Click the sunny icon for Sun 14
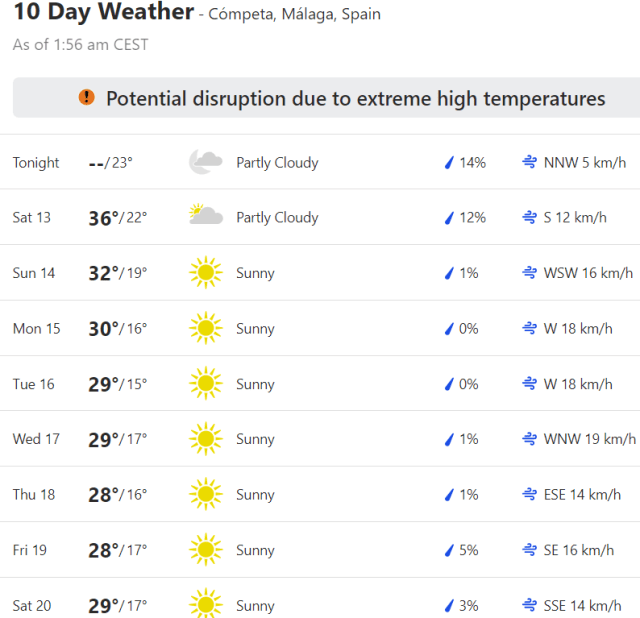Image resolution: width=640 pixels, height=618 pixels. pos(205,273)
